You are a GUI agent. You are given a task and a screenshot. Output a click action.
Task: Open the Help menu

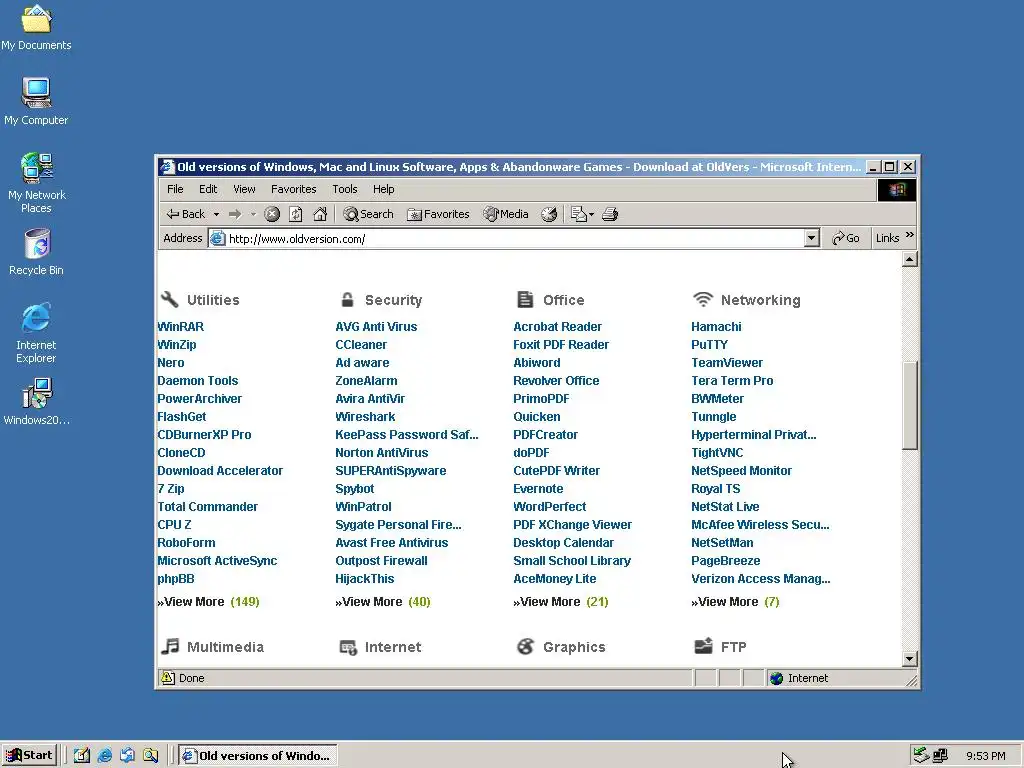click(383, 189)
